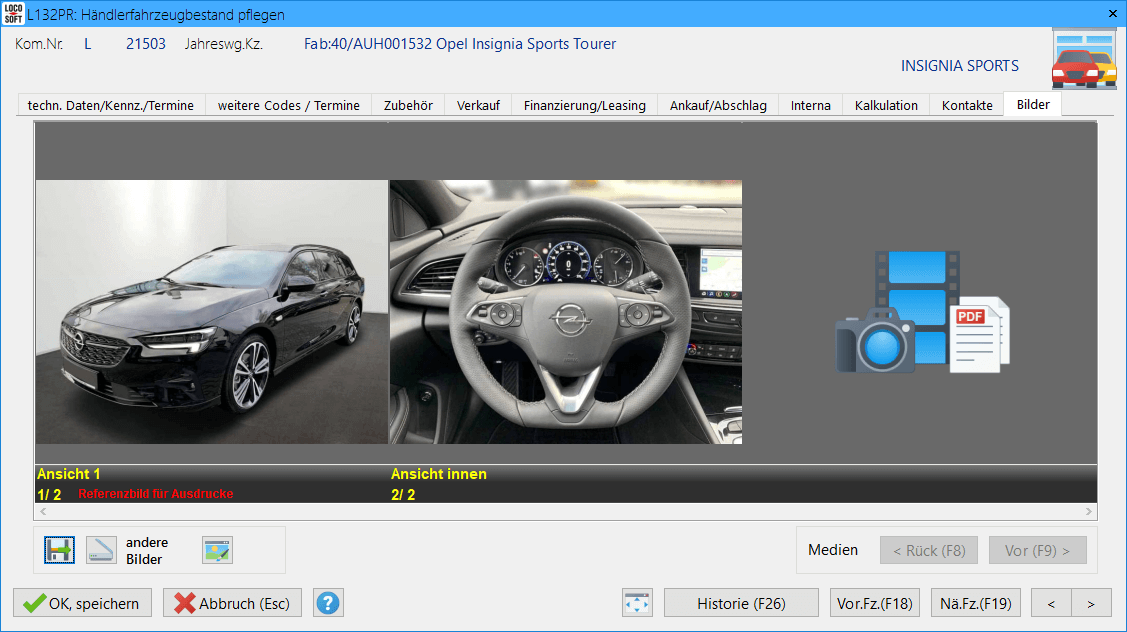Select the steering wheel interior thumbnail
The height and width of the screenshot is (632, 1127).
click(566, 312)
